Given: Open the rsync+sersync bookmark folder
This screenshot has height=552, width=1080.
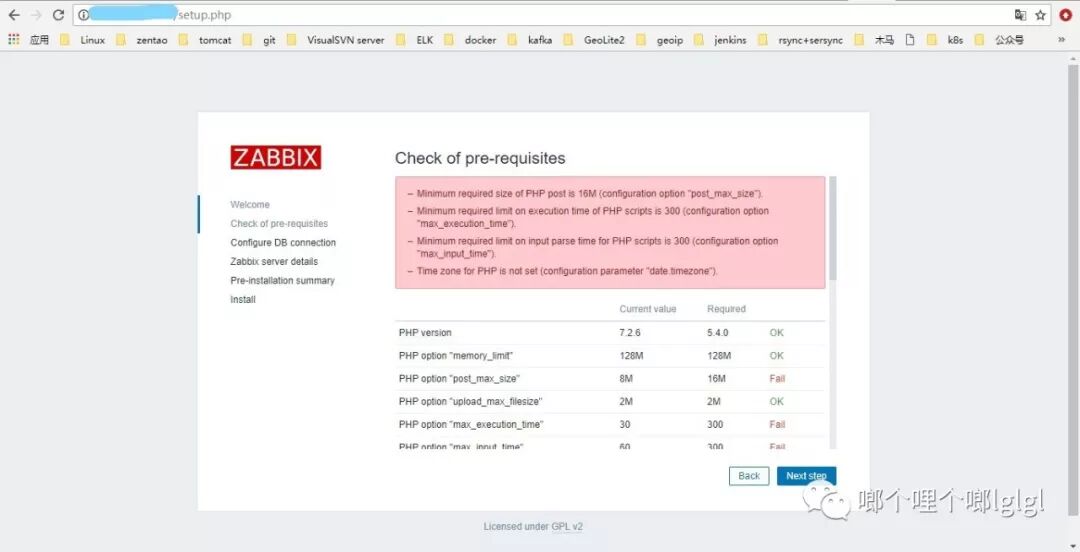Looking at the screenshot, I should [x=800, y=40].
